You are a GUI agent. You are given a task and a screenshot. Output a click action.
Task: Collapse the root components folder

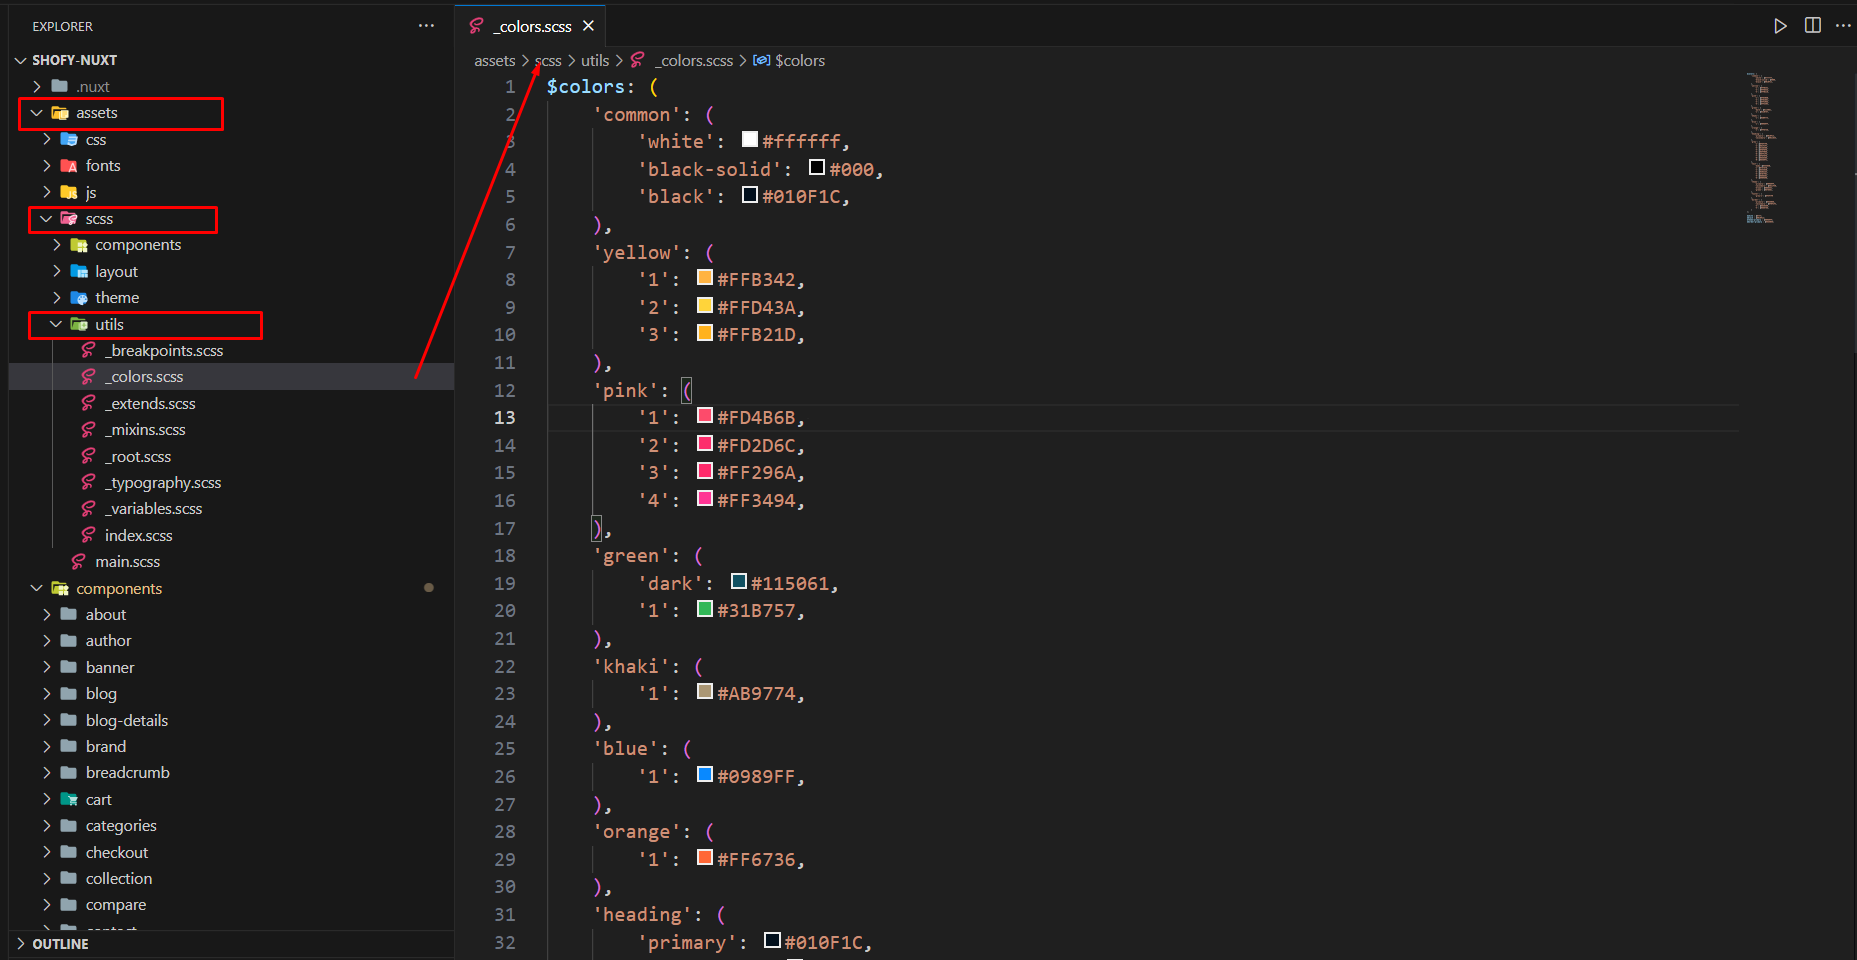[x=37, y=588]
